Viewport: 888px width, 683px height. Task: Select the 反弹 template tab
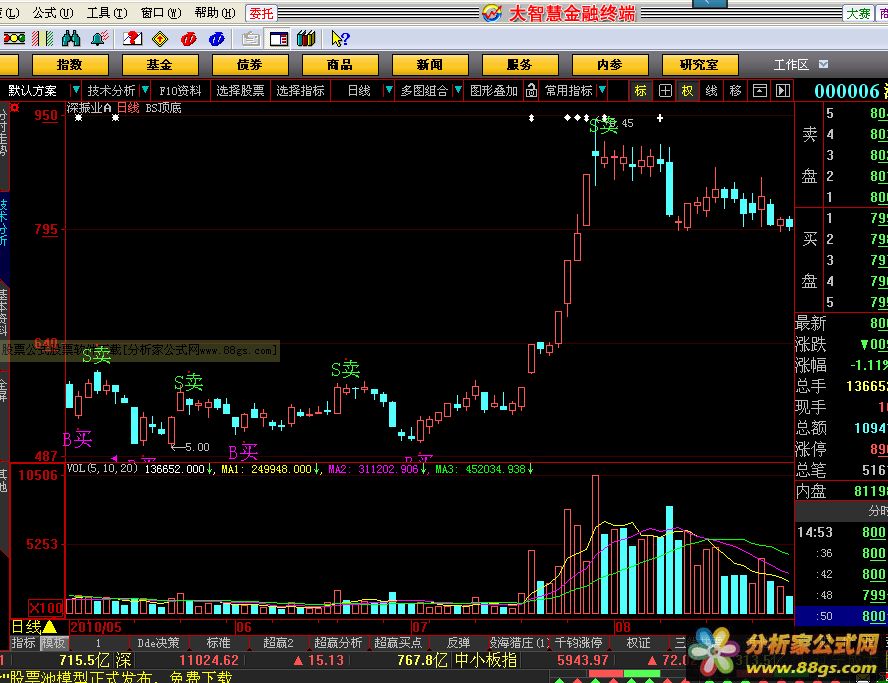[458, 643]
